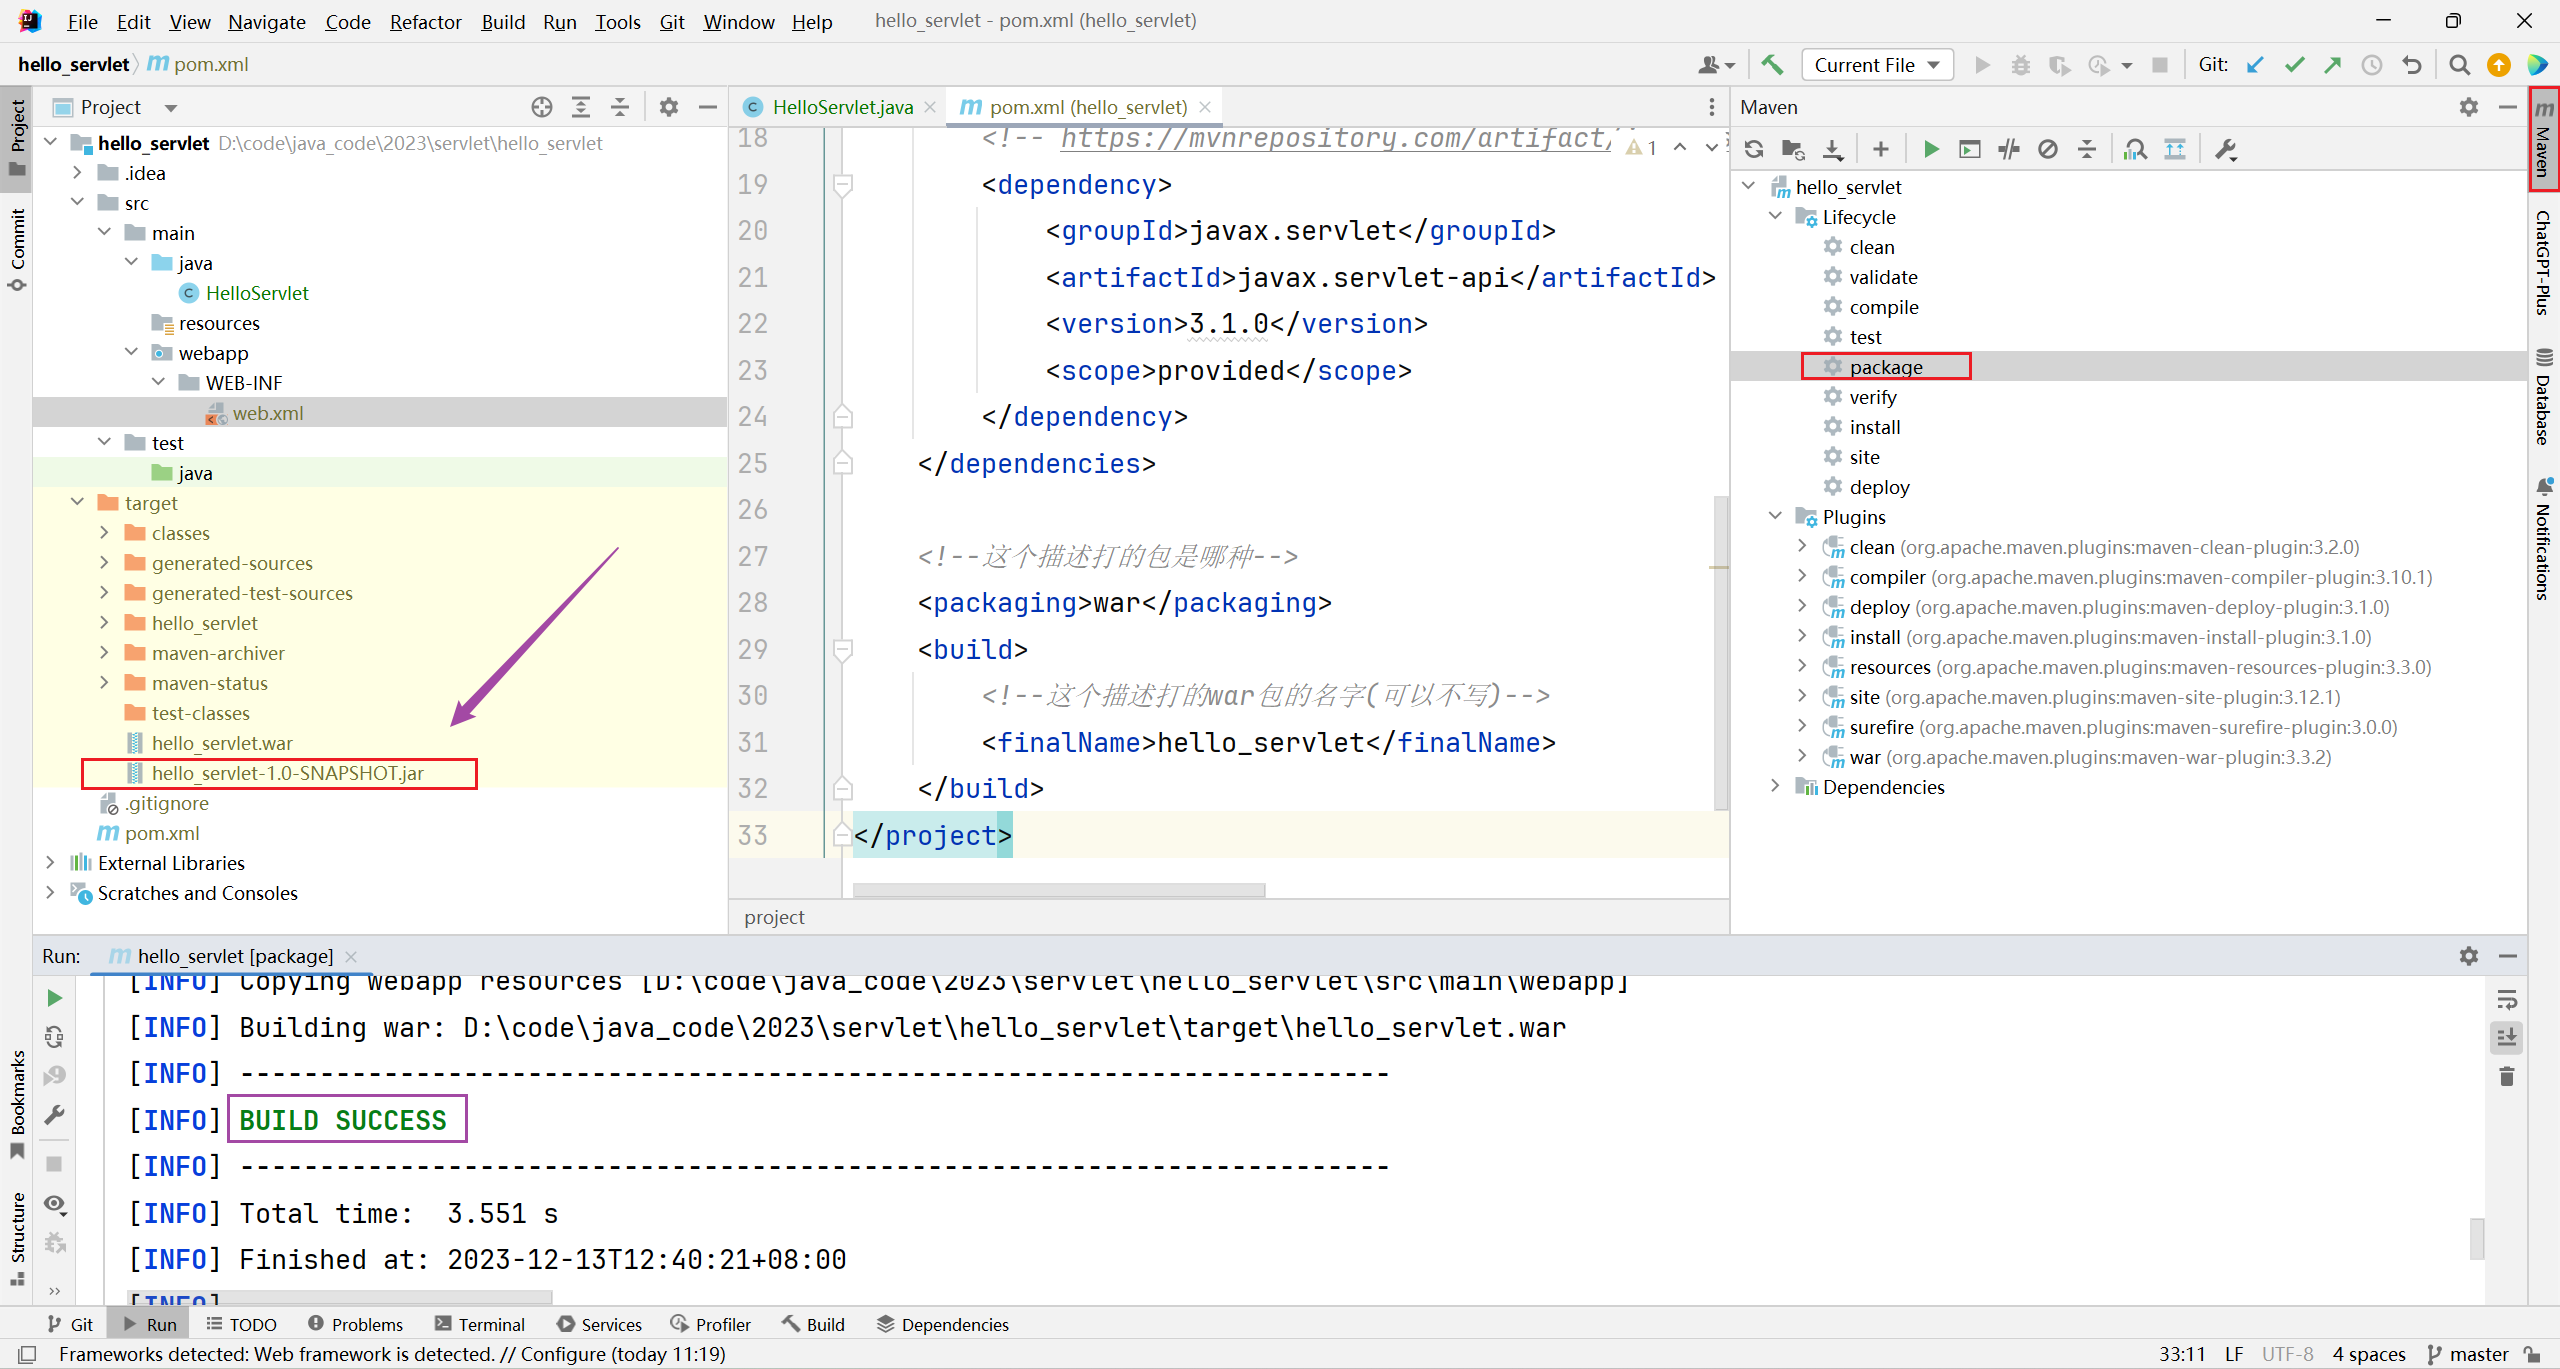Screen dimensions: 2560x1369
Task: Click the warning indicator in editor corner
Action: pos(1641,147)
